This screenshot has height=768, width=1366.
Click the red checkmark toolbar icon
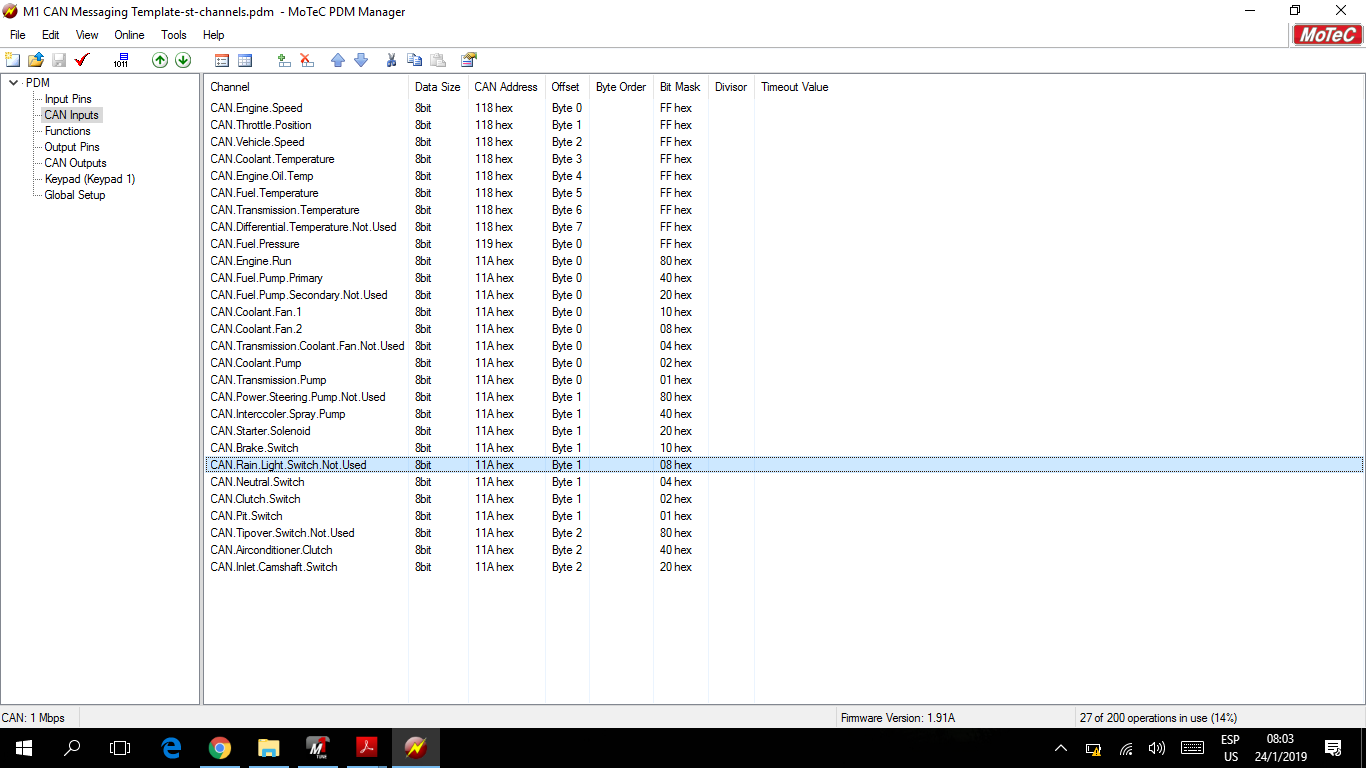82,60
